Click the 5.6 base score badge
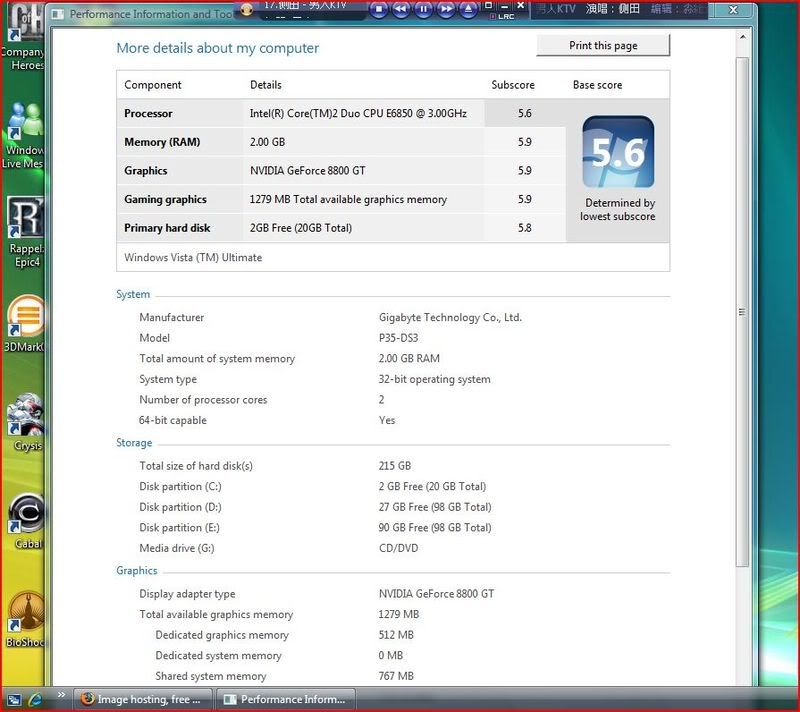This screenshot has width=800, height=712. pos(618,152)
